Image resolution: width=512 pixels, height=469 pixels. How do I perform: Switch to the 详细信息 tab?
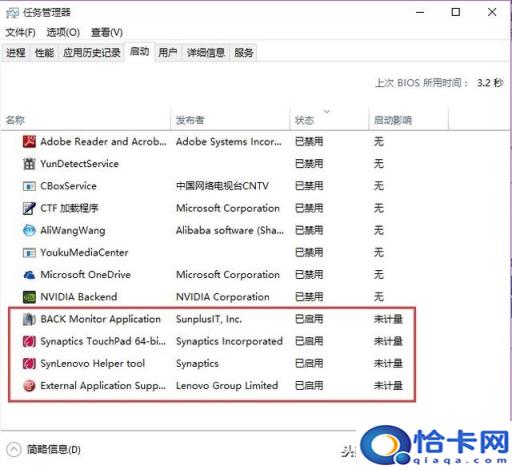coord(206,53)
